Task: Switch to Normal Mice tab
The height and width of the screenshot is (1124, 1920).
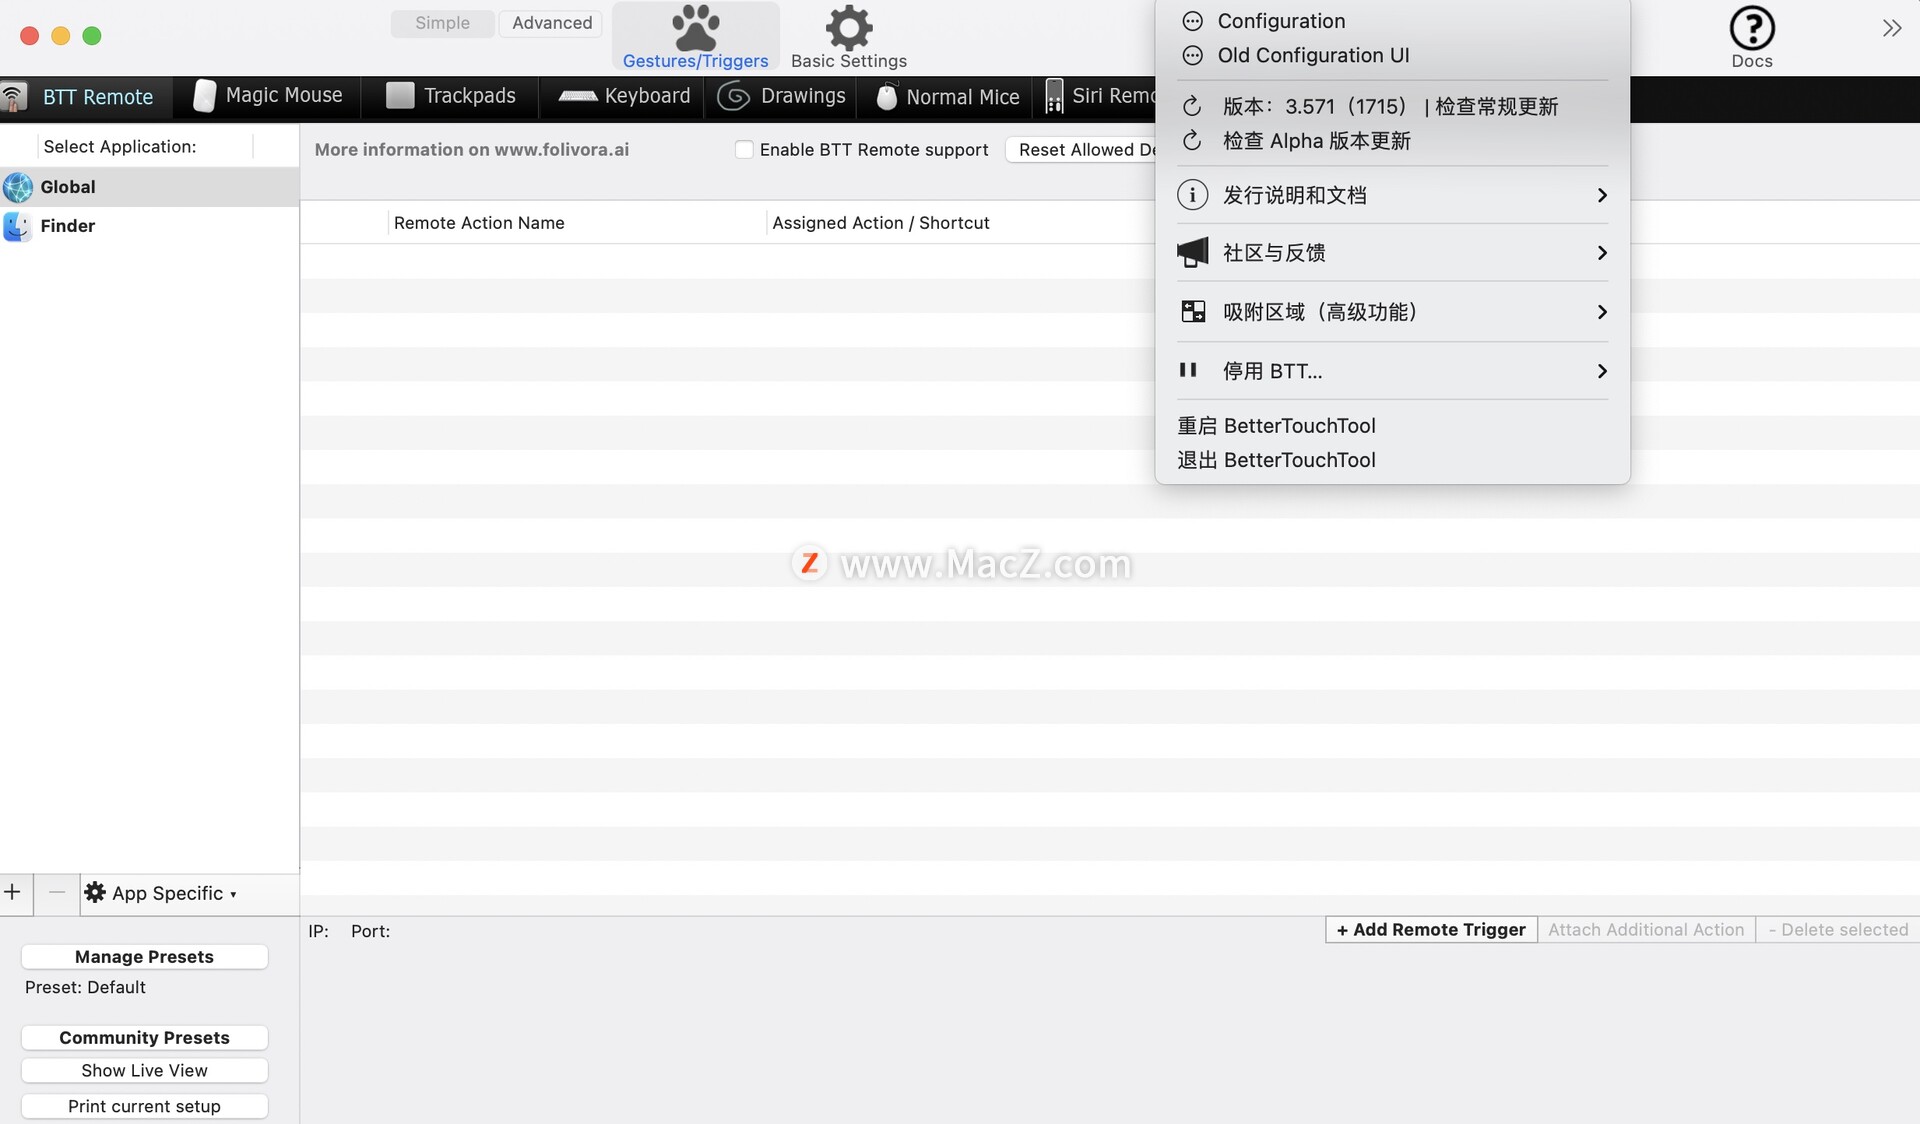Action: 947,97
